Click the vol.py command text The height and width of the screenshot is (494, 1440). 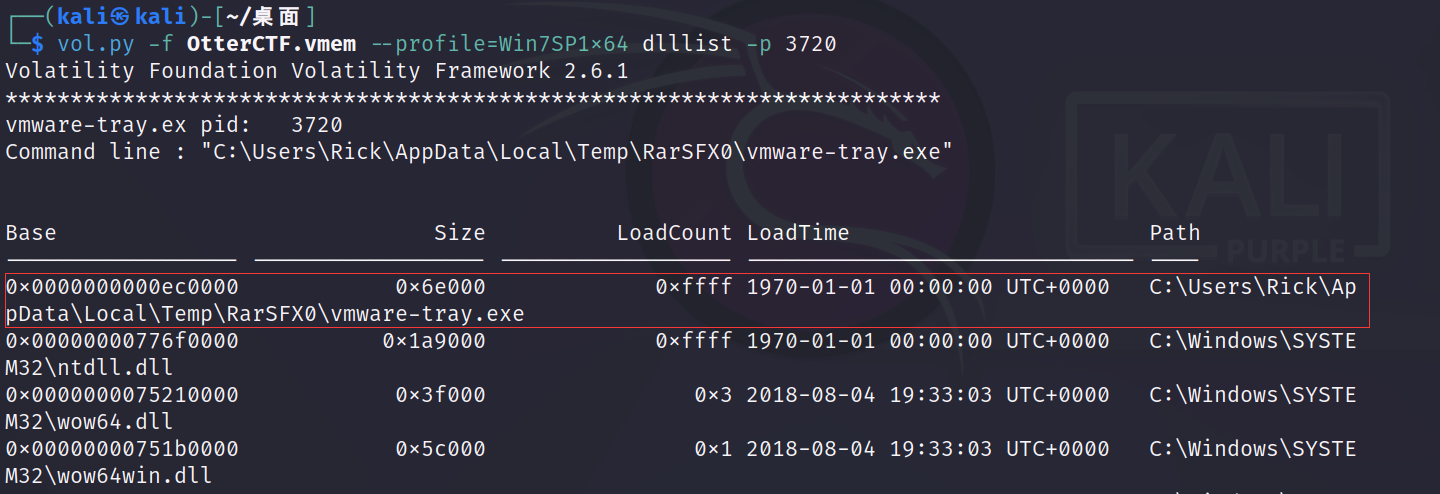point(97,43)
